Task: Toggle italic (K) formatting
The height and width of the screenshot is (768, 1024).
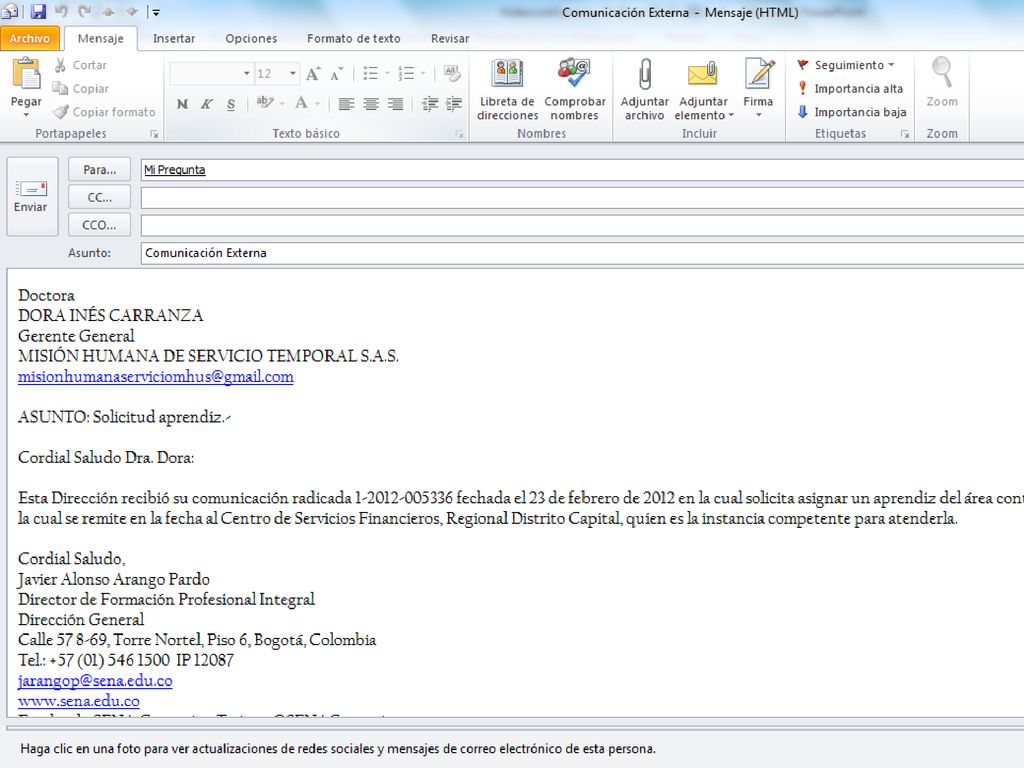Action: [206, 104]
